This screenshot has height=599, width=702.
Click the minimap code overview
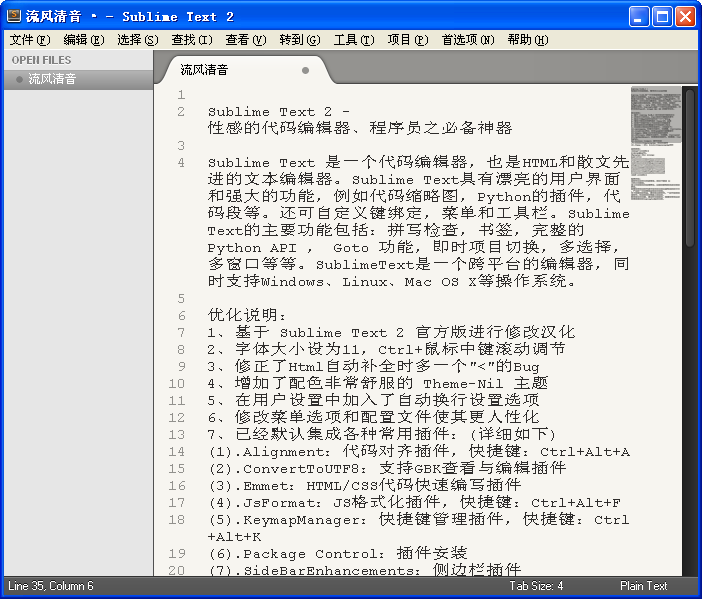[x=656, y=143]
